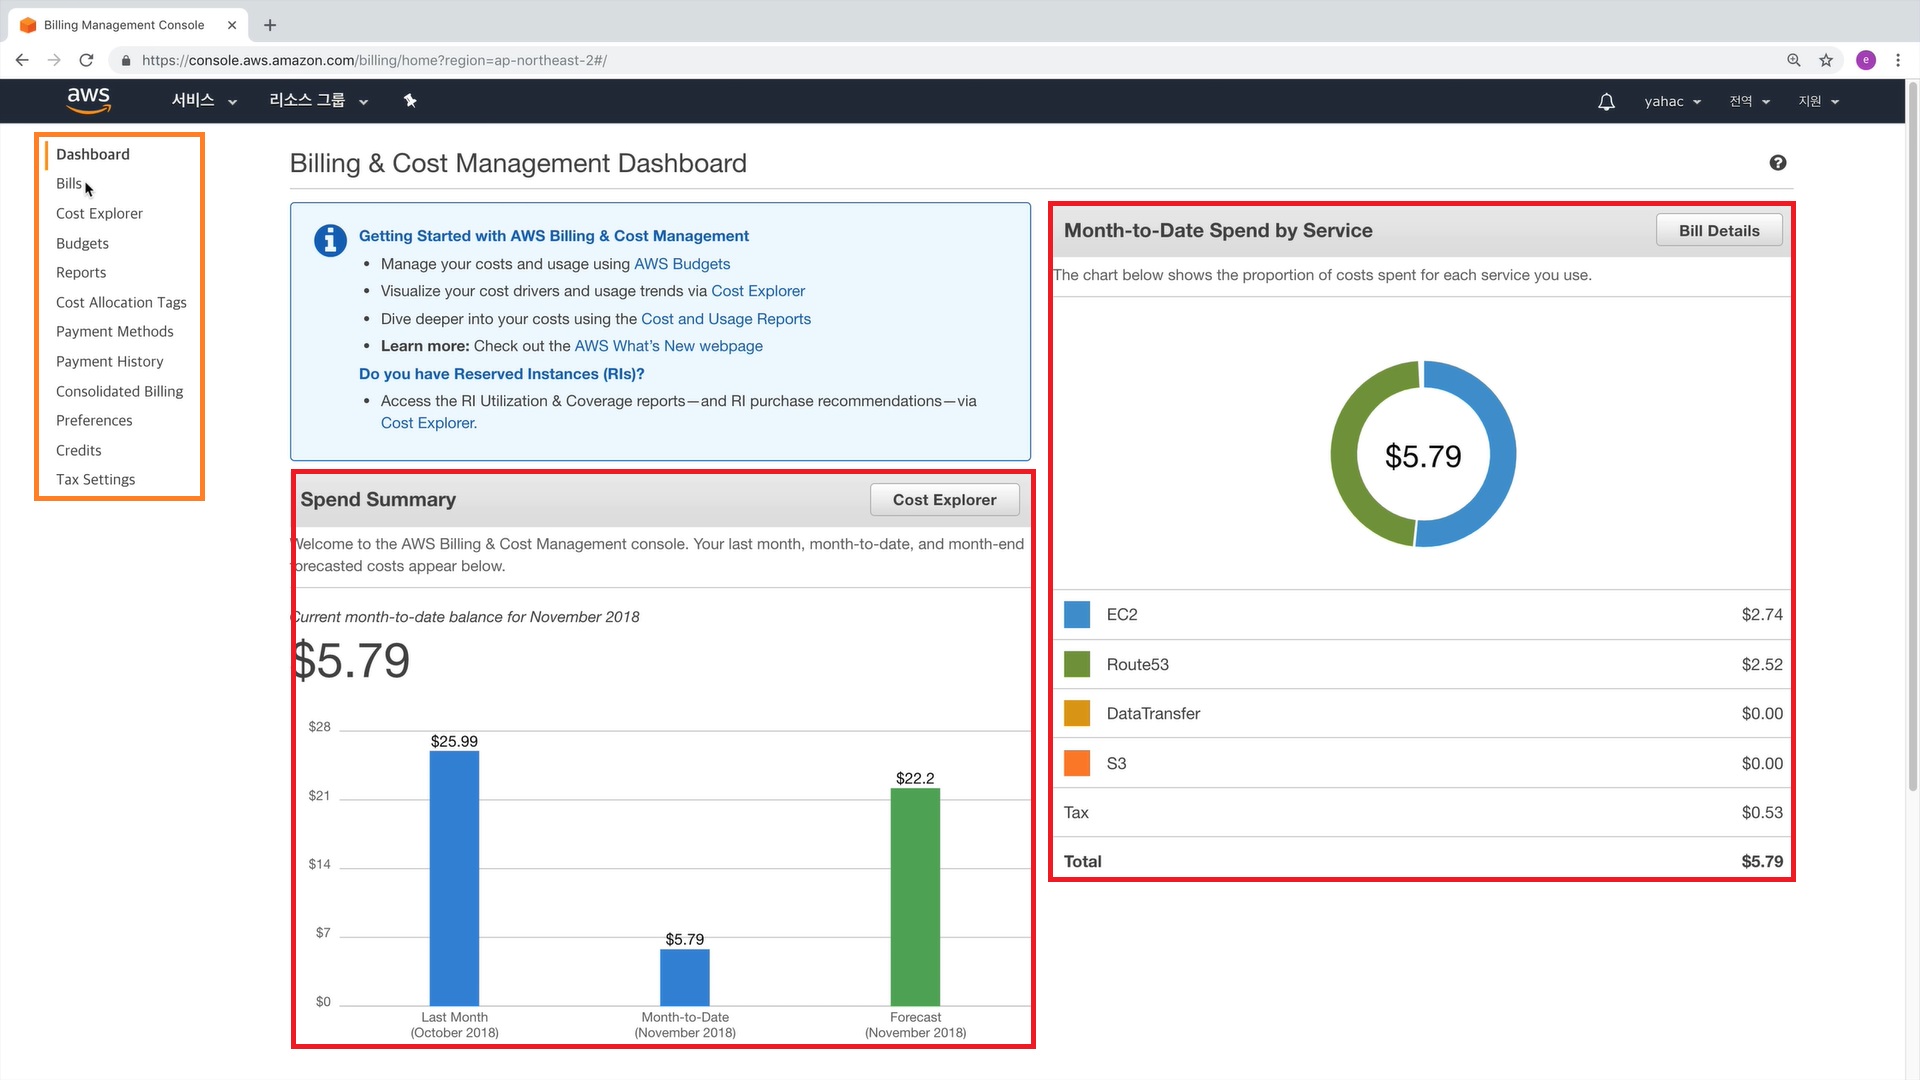Open the notifications bell icon
Screen dimensions: 1920x1080
[x=1606, y=102]
